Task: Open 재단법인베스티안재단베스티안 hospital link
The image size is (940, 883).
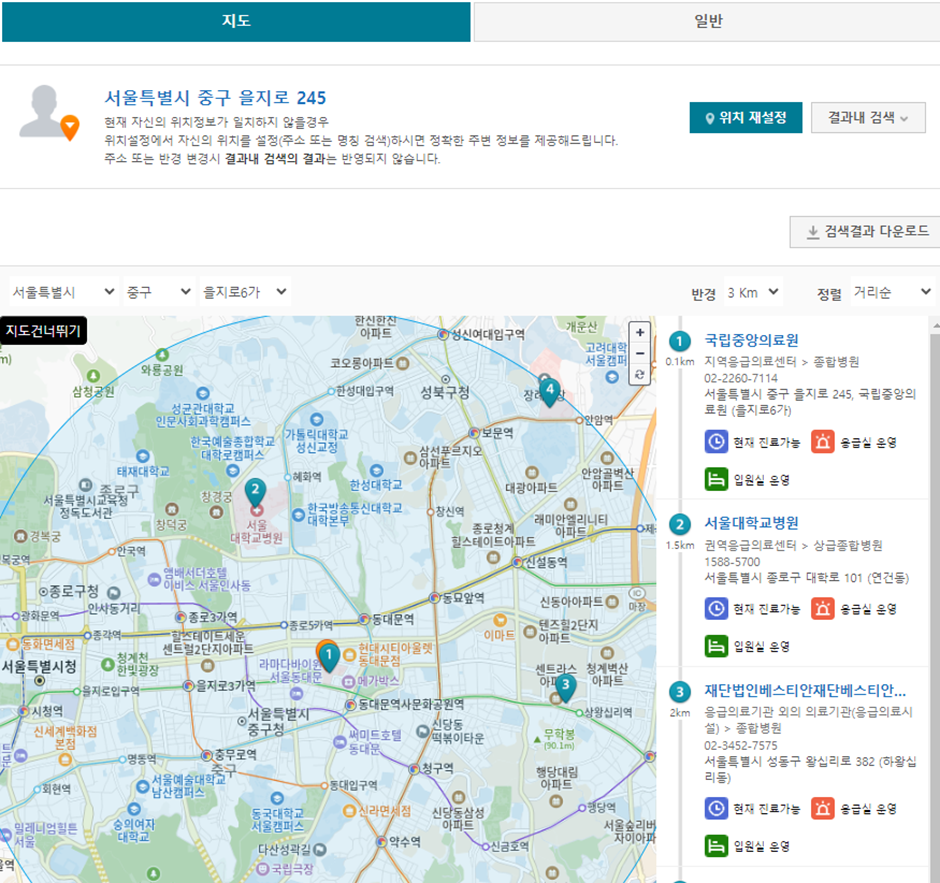Action: (805, 691)
